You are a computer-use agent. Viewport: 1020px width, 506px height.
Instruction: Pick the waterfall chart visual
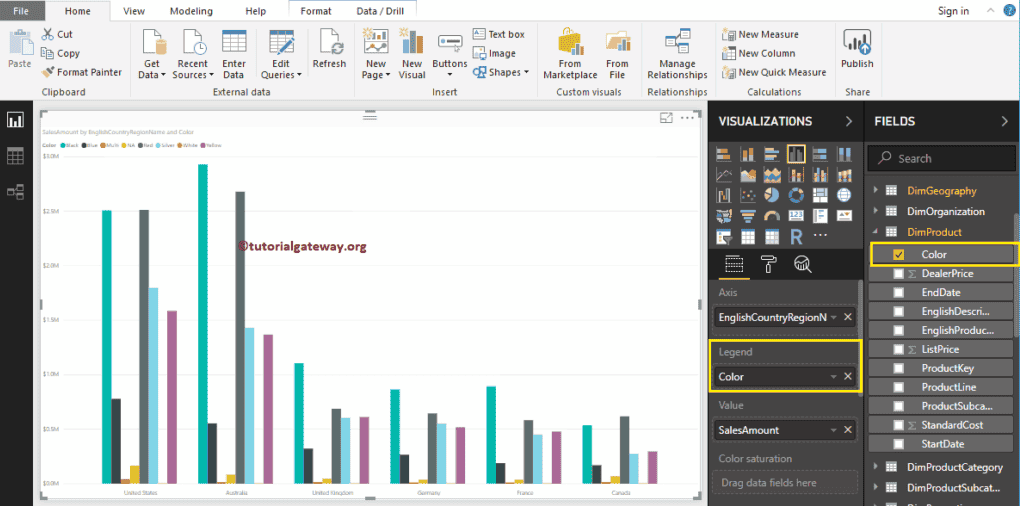point(723,195)
